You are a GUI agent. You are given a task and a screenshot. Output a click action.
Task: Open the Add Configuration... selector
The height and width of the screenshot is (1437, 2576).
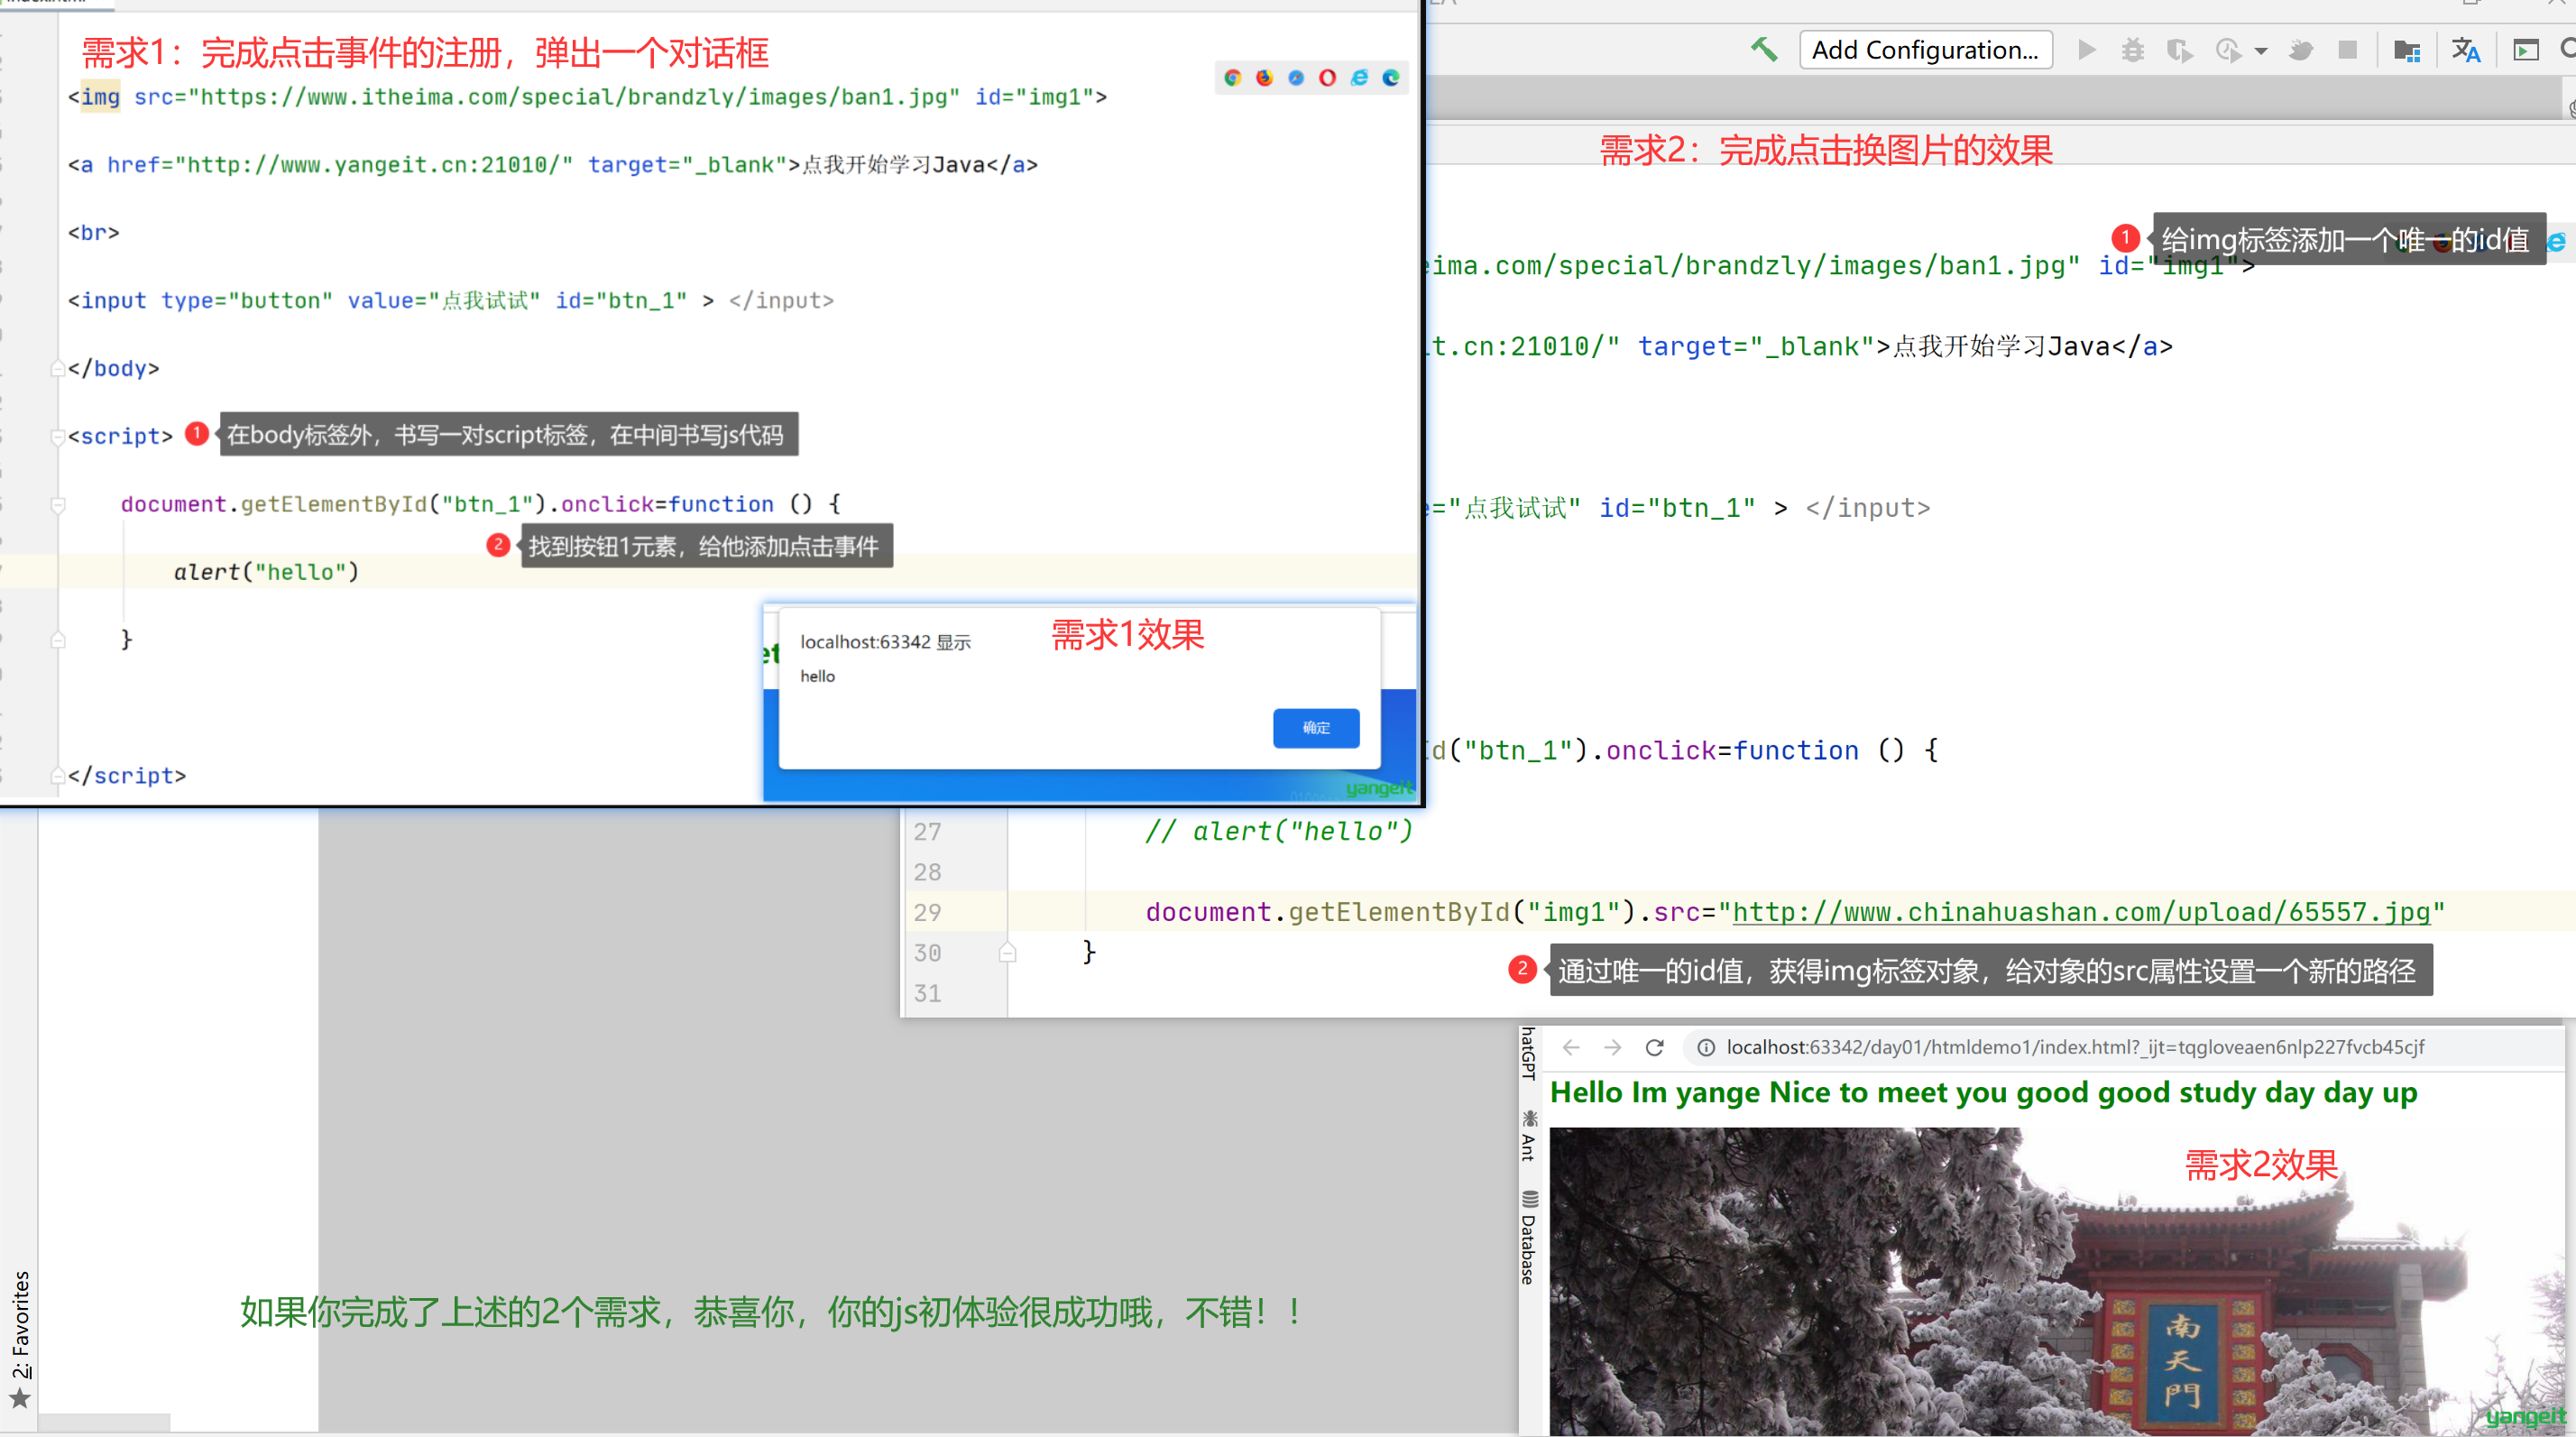1925,50
